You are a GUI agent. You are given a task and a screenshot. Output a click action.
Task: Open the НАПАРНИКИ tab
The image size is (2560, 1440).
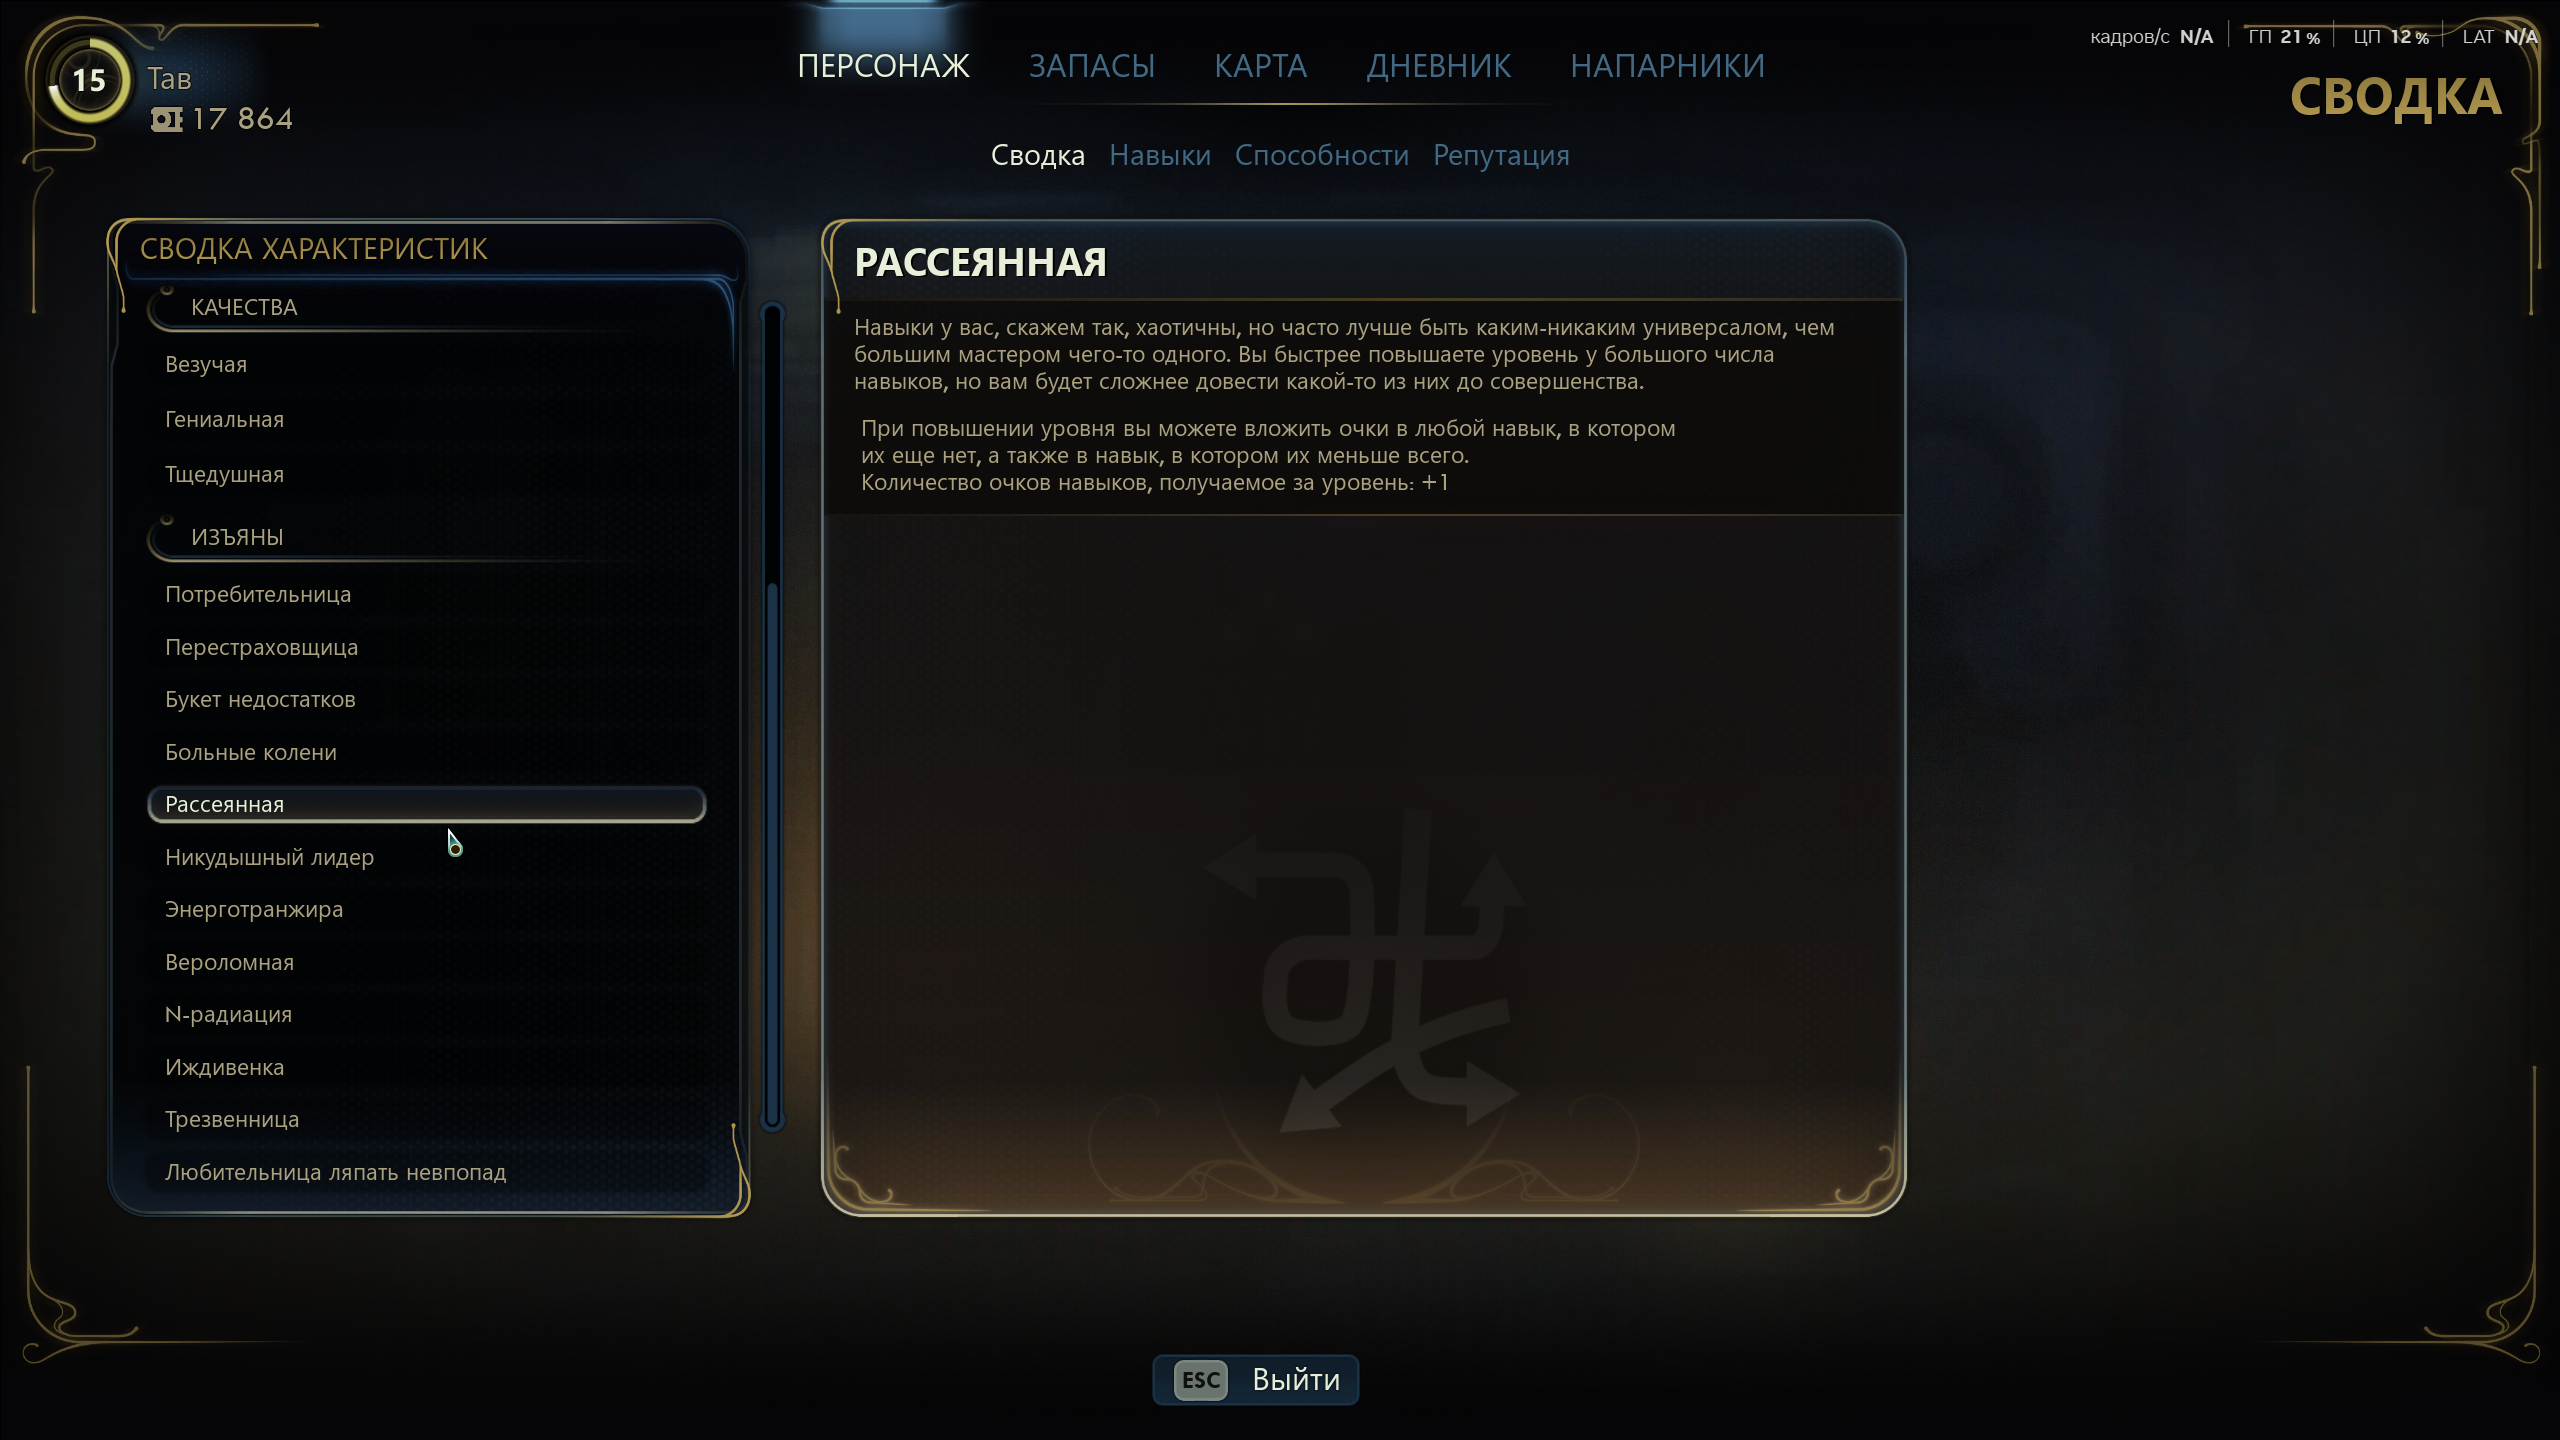coord(1667,66)
